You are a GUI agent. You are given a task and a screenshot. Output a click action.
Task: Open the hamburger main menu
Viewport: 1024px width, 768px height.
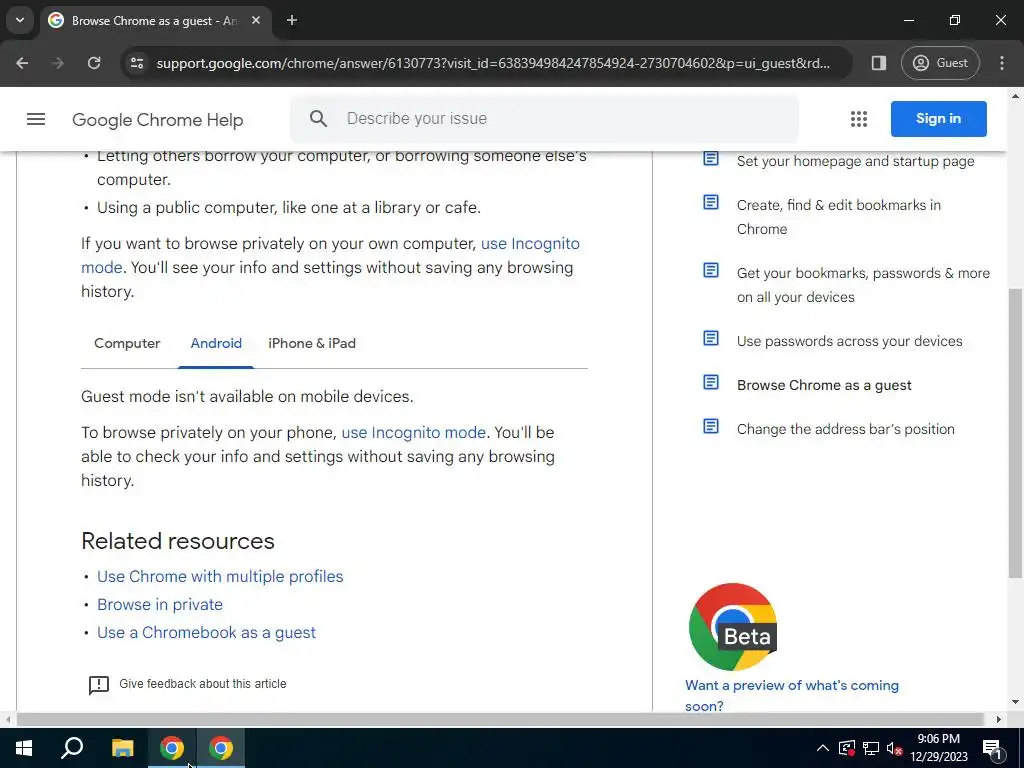[36, 119]
